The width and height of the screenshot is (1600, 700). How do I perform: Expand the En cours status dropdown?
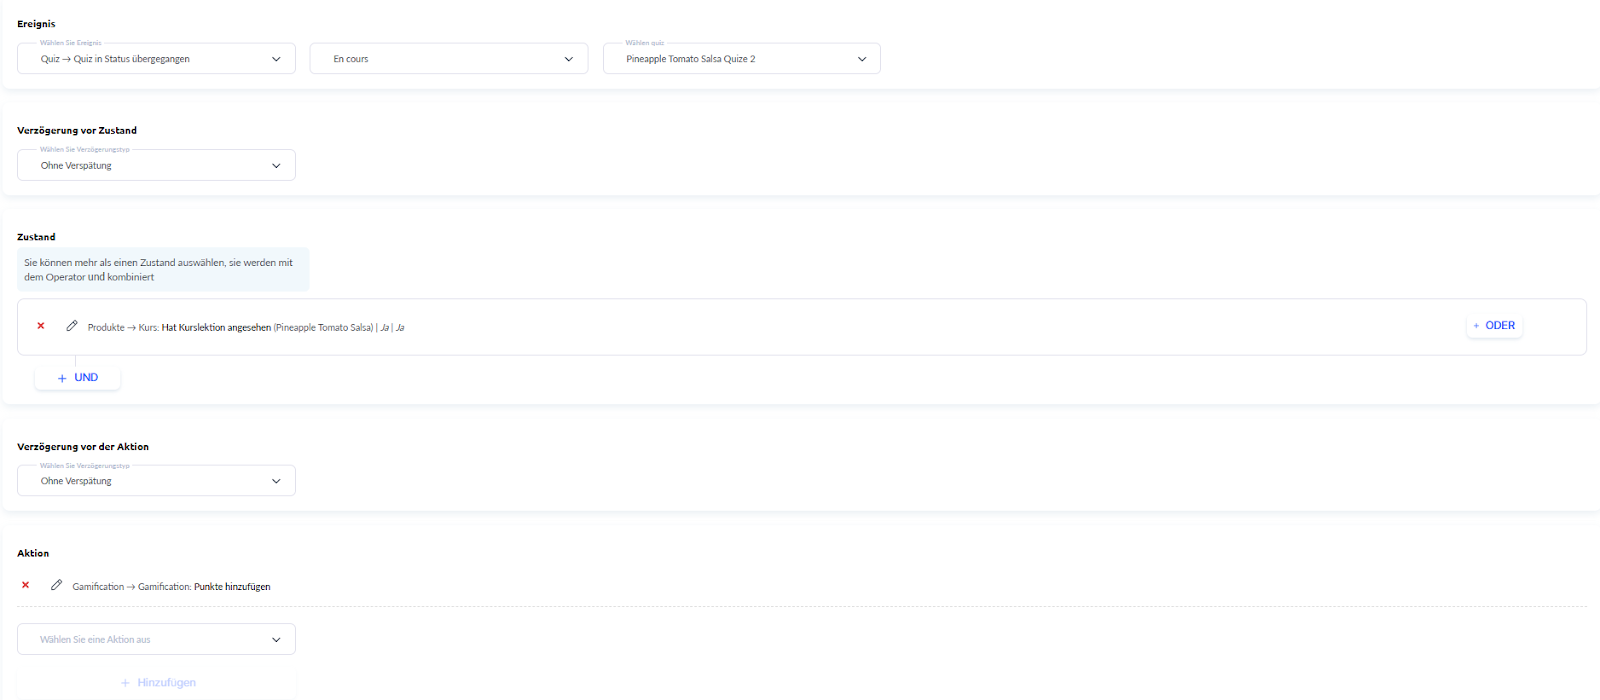click(448, 59)
